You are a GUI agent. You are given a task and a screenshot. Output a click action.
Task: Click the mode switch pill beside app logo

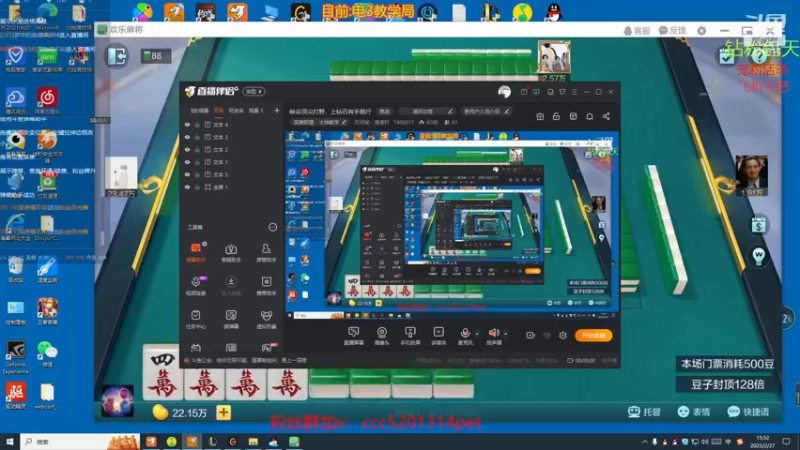[254, 91]
